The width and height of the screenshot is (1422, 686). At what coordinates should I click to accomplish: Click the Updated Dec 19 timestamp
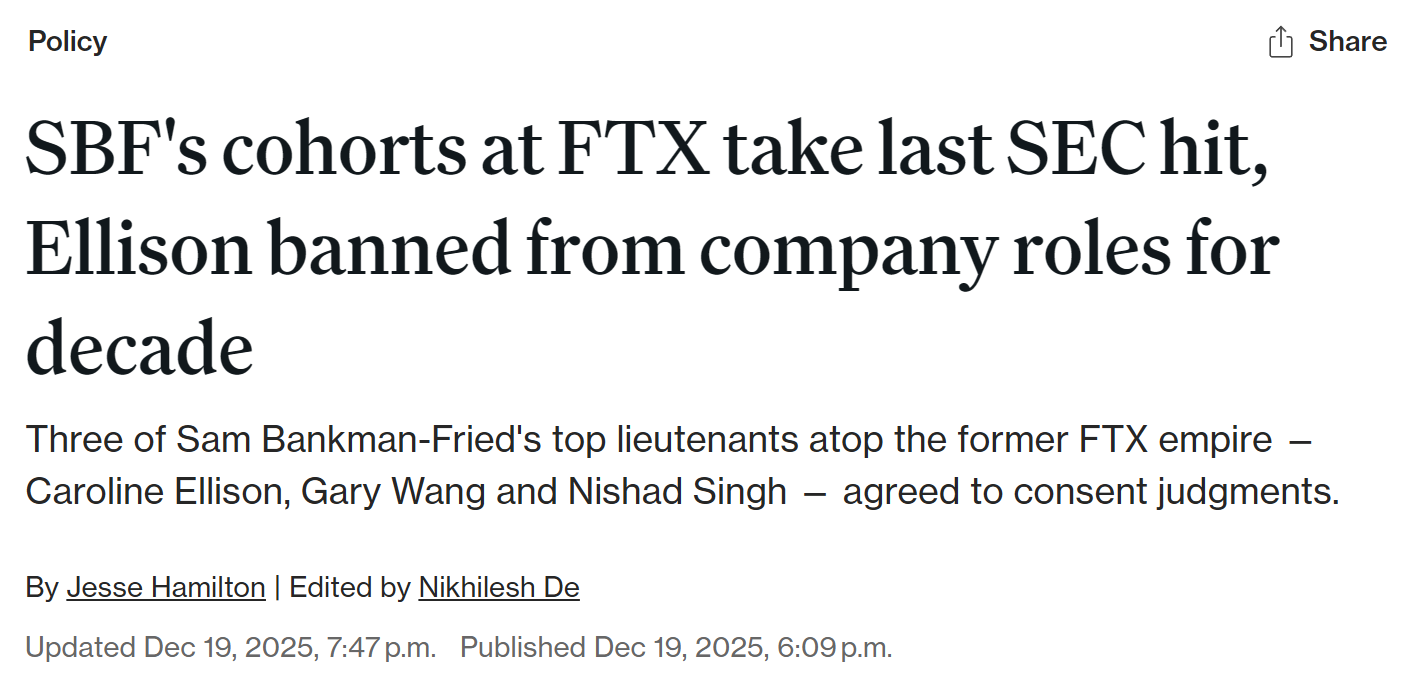tap(230, 647)
